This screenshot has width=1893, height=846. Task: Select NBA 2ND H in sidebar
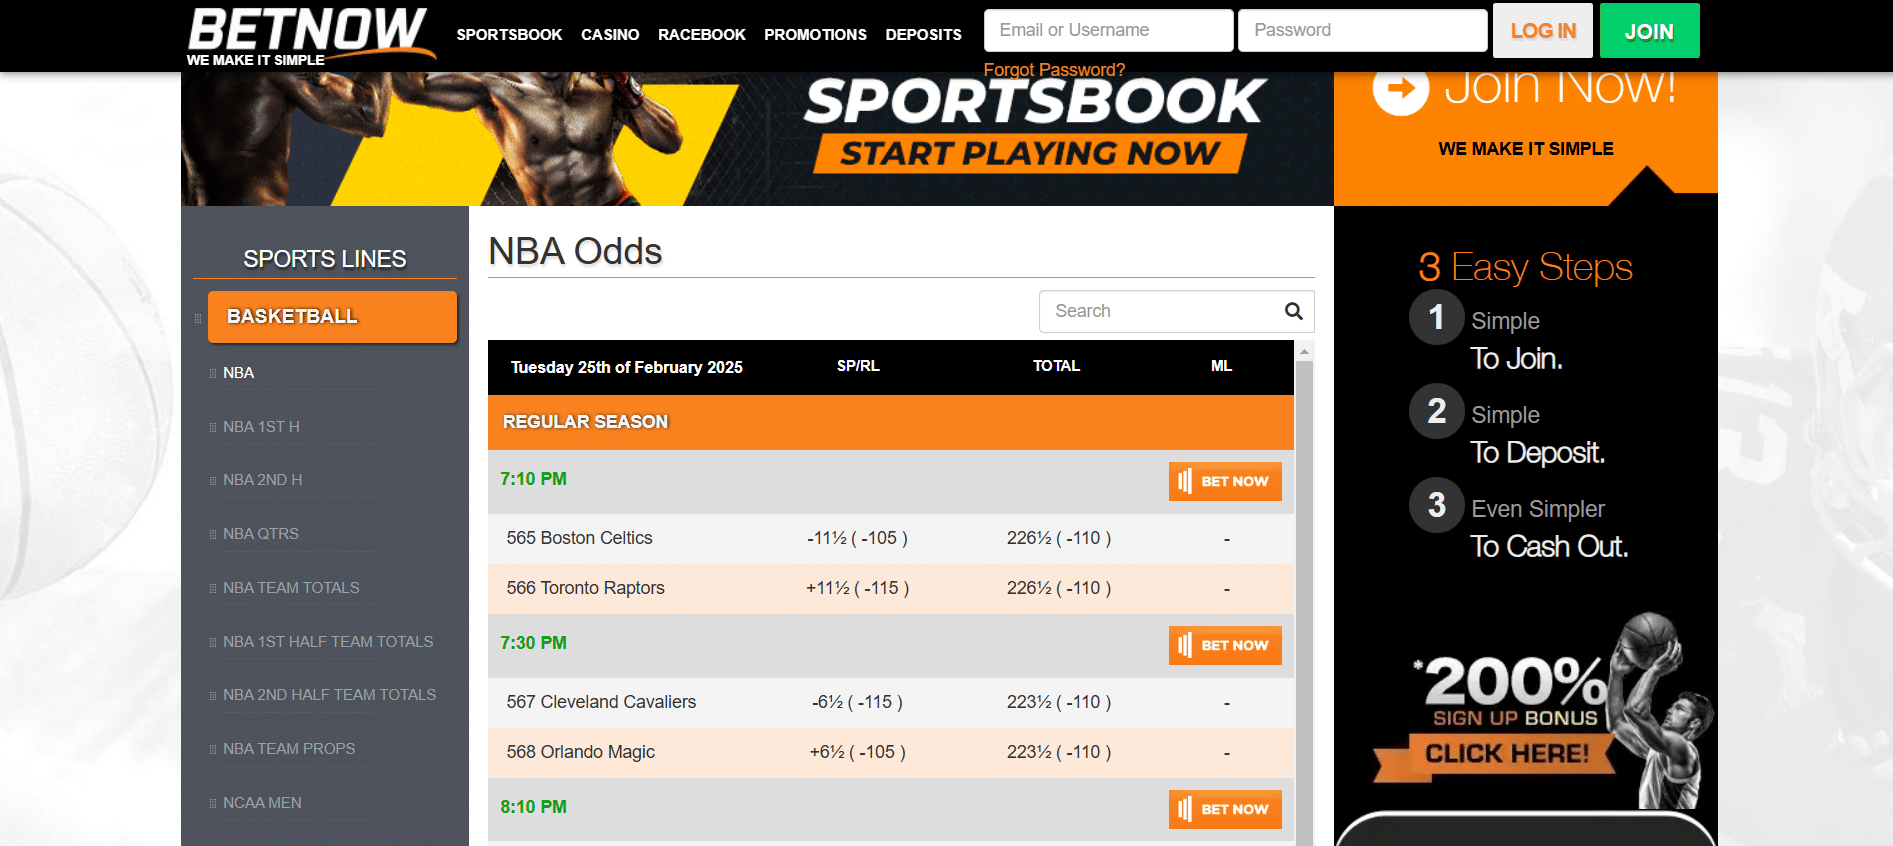pos(262,479)
